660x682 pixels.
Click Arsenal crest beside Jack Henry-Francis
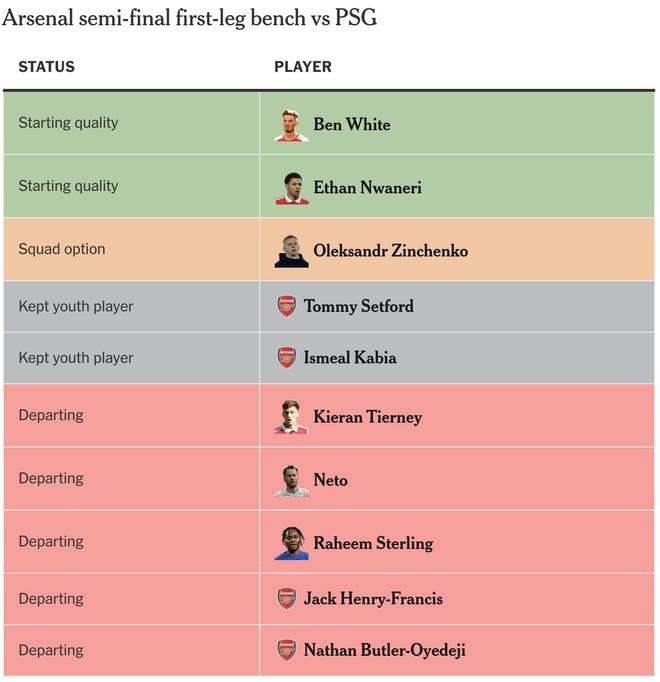pos(287,598)
